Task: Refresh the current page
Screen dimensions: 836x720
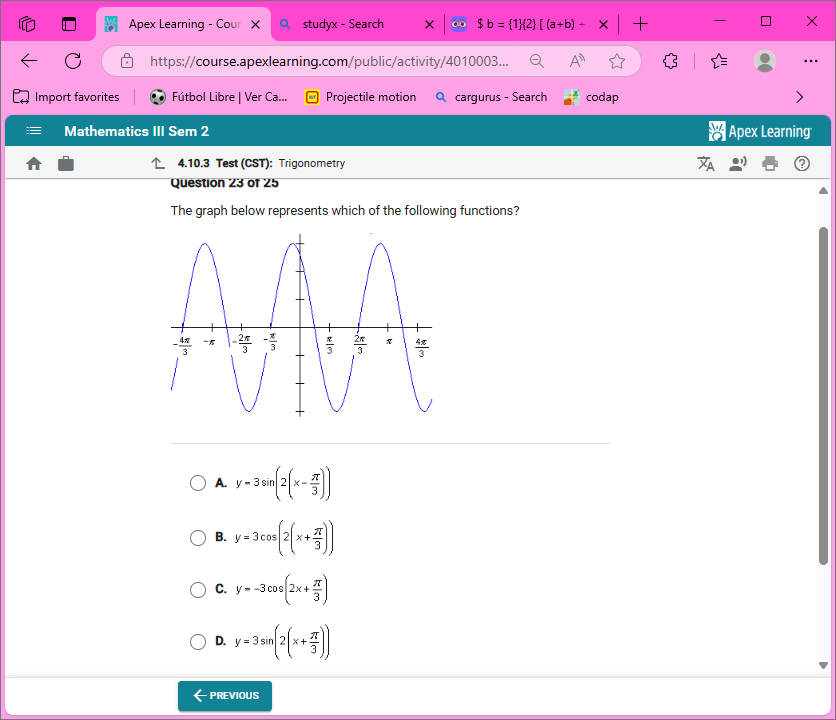Action: pyautogui.click(x=72, y=61)
